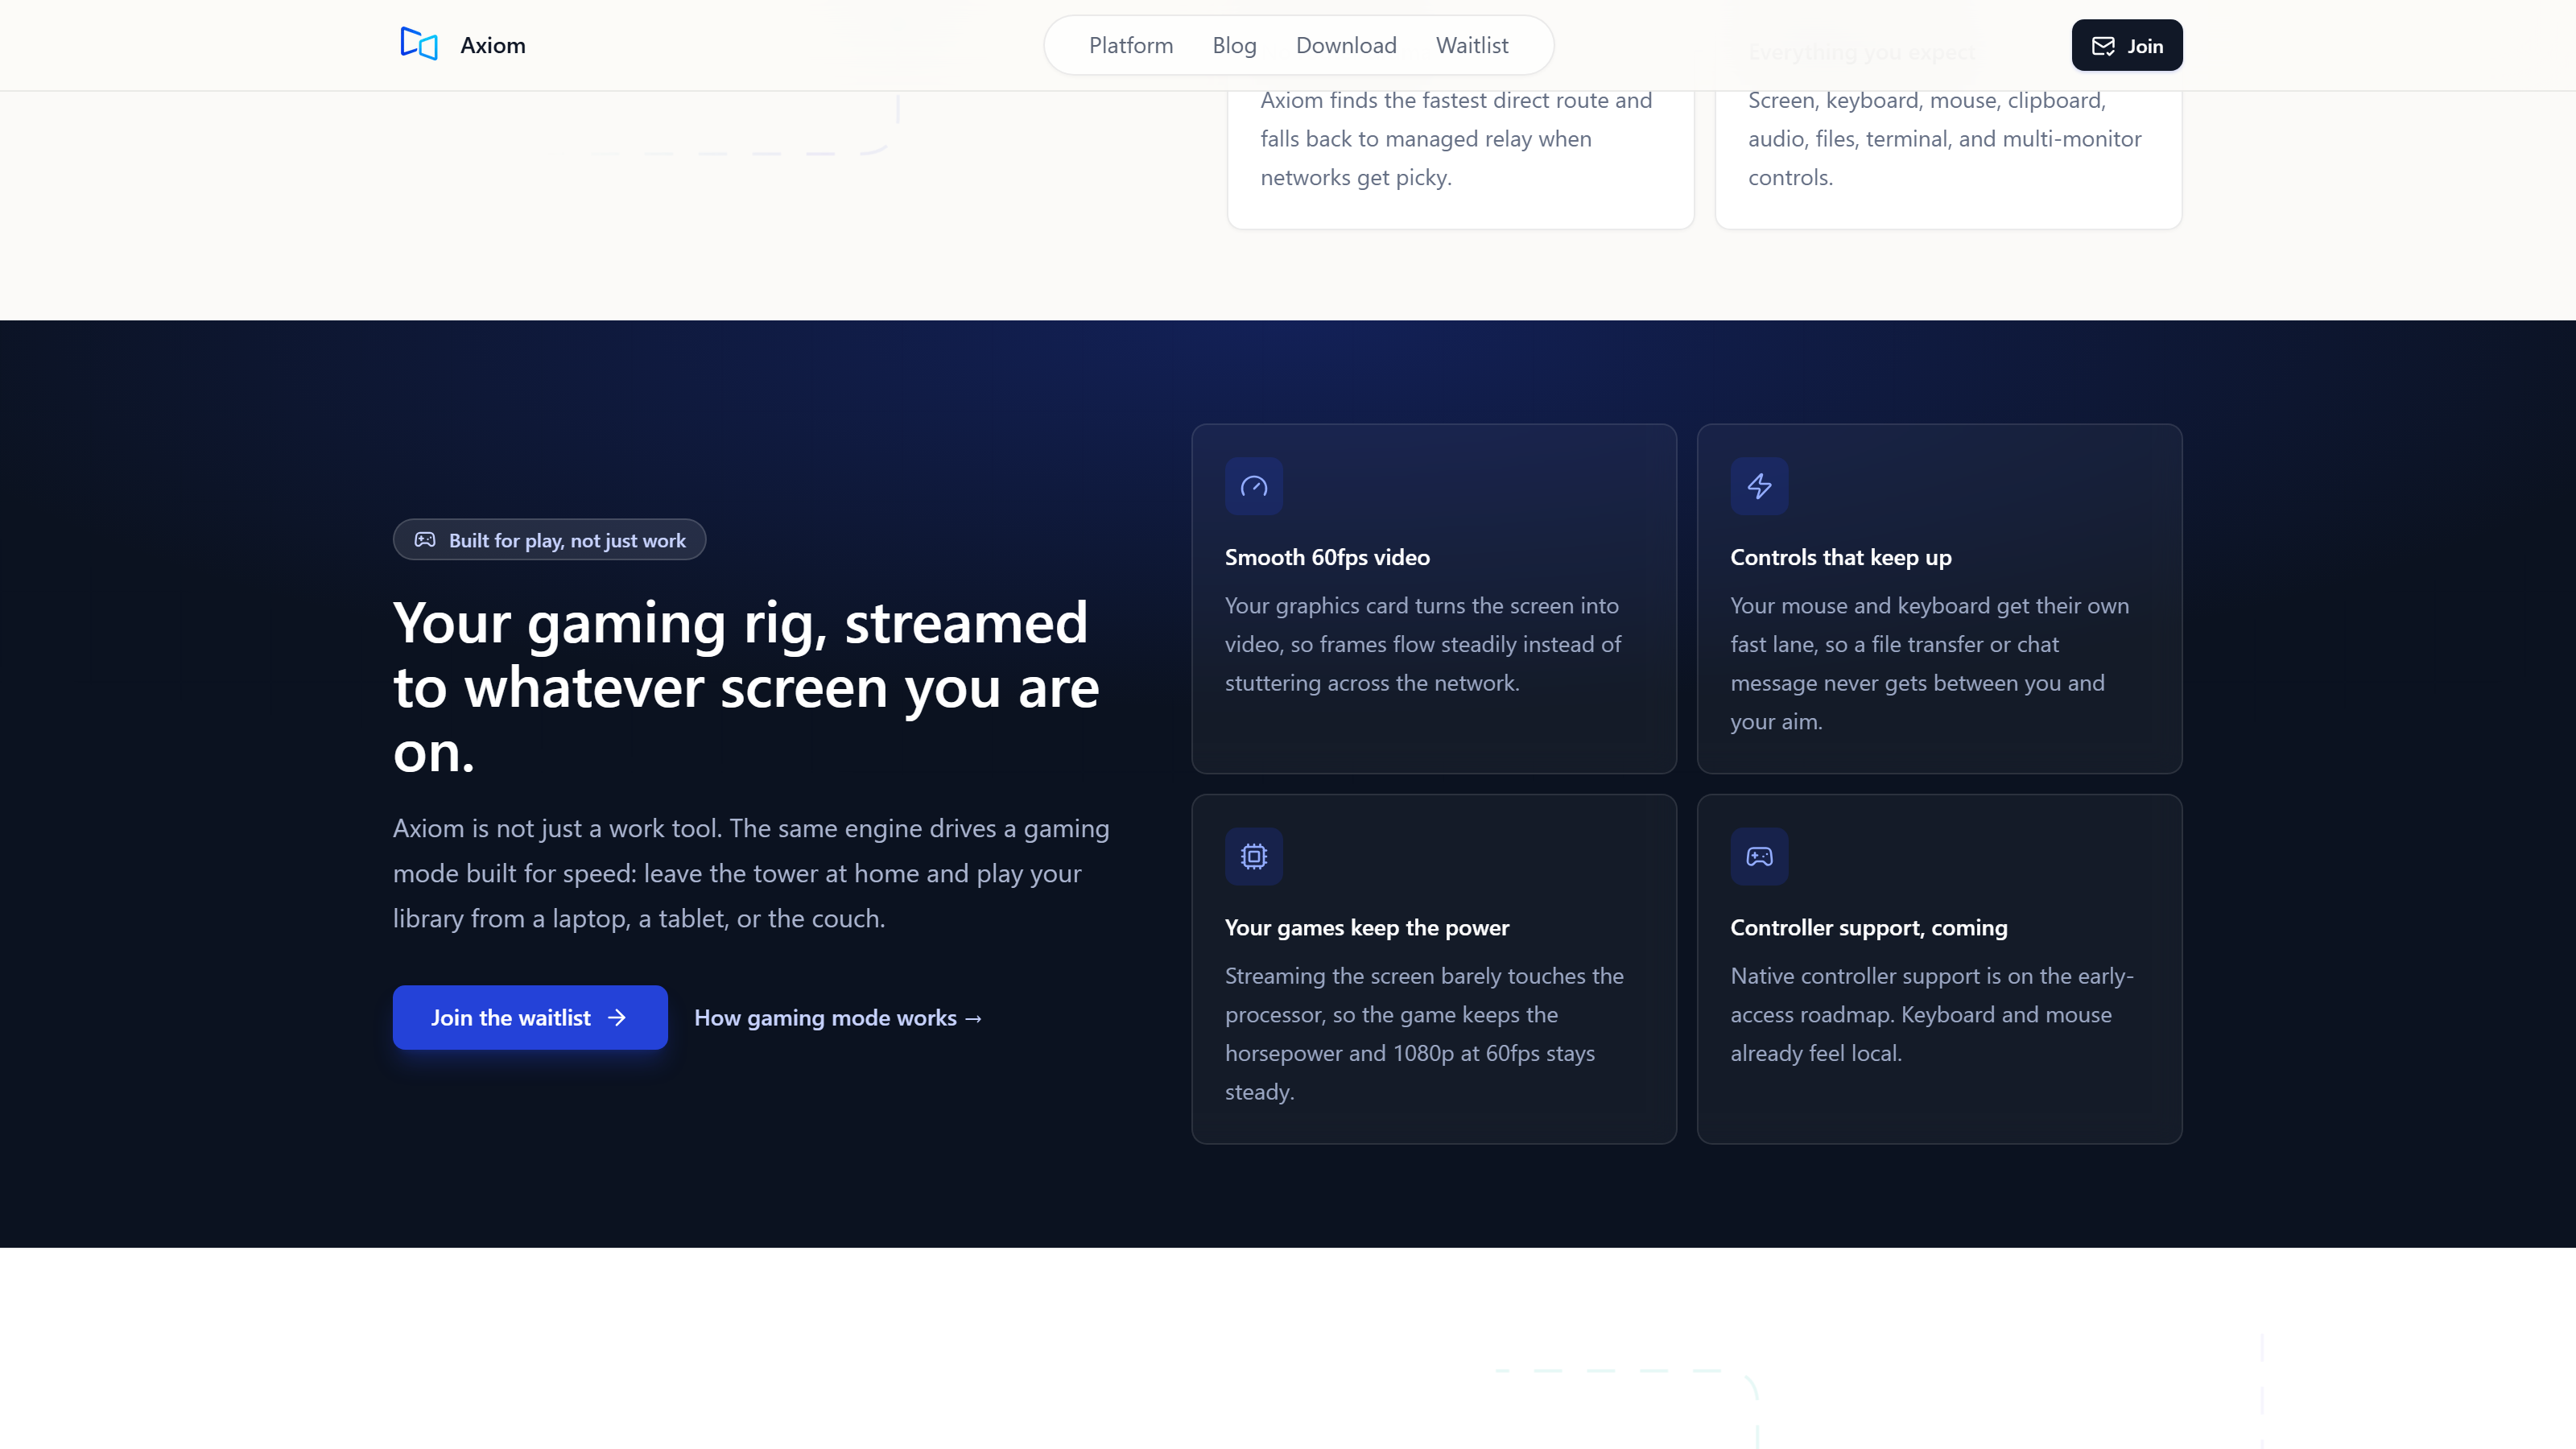Click the text Screen, keyboard, mouse, clipboard
The width and height of the screenshot is (2576, 1449).
tap(1944, 139)
